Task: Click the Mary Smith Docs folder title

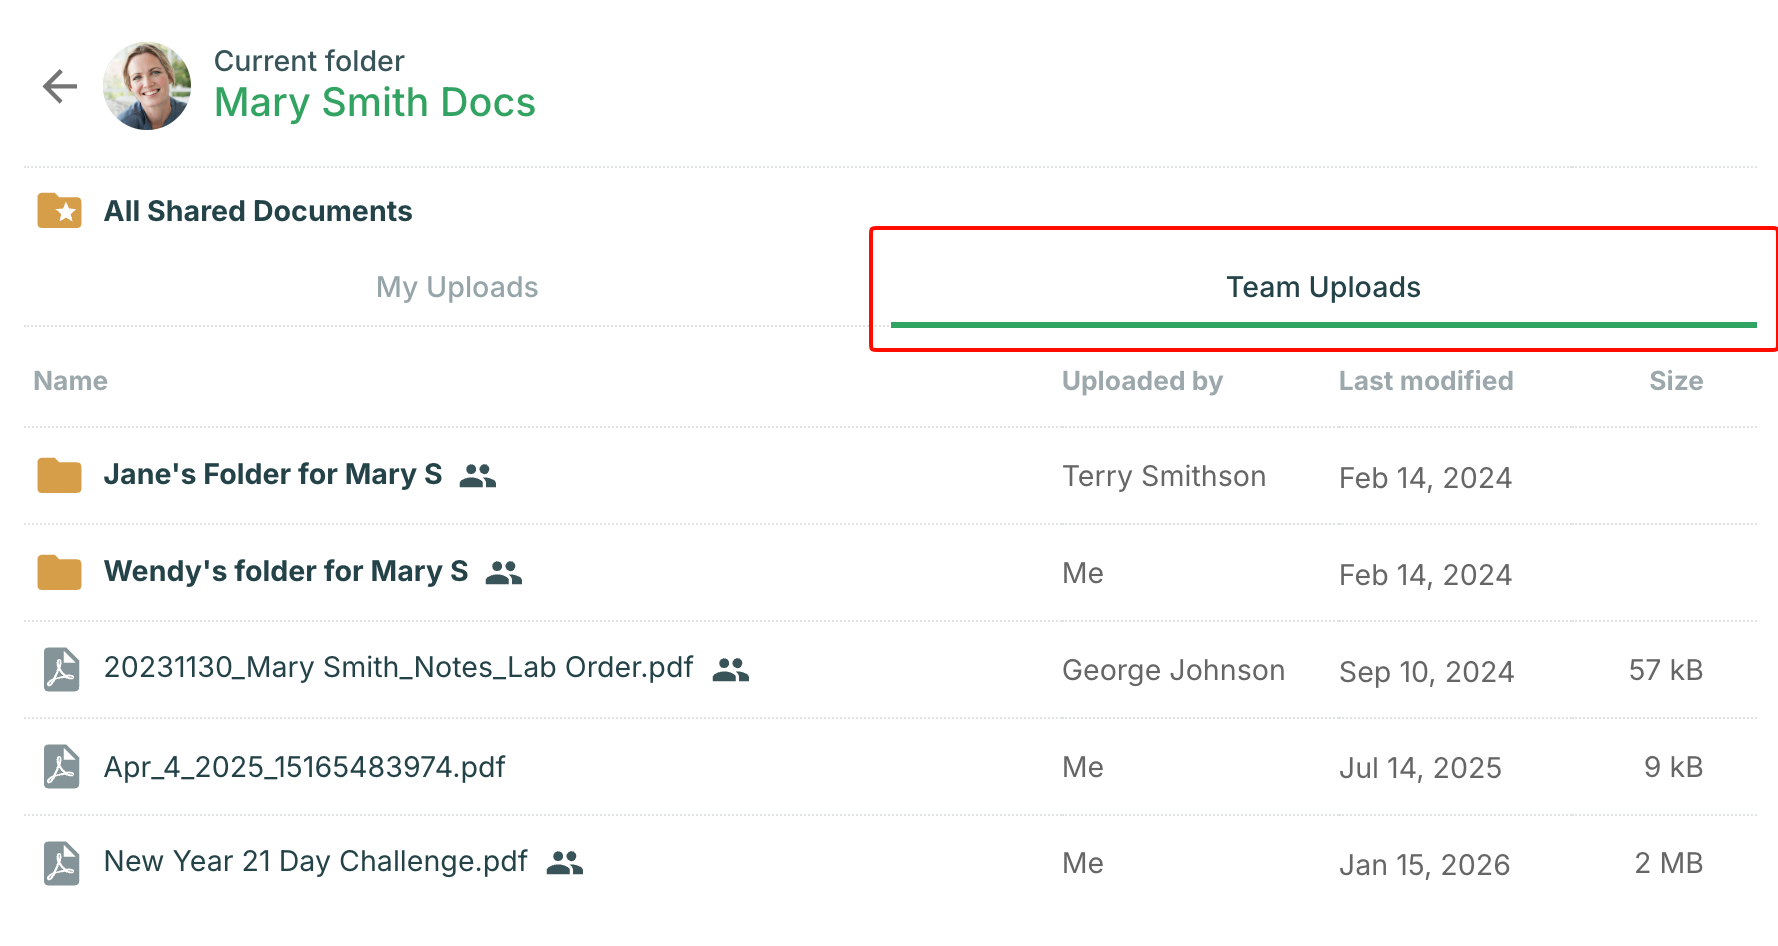Action: tap(375, 102)
